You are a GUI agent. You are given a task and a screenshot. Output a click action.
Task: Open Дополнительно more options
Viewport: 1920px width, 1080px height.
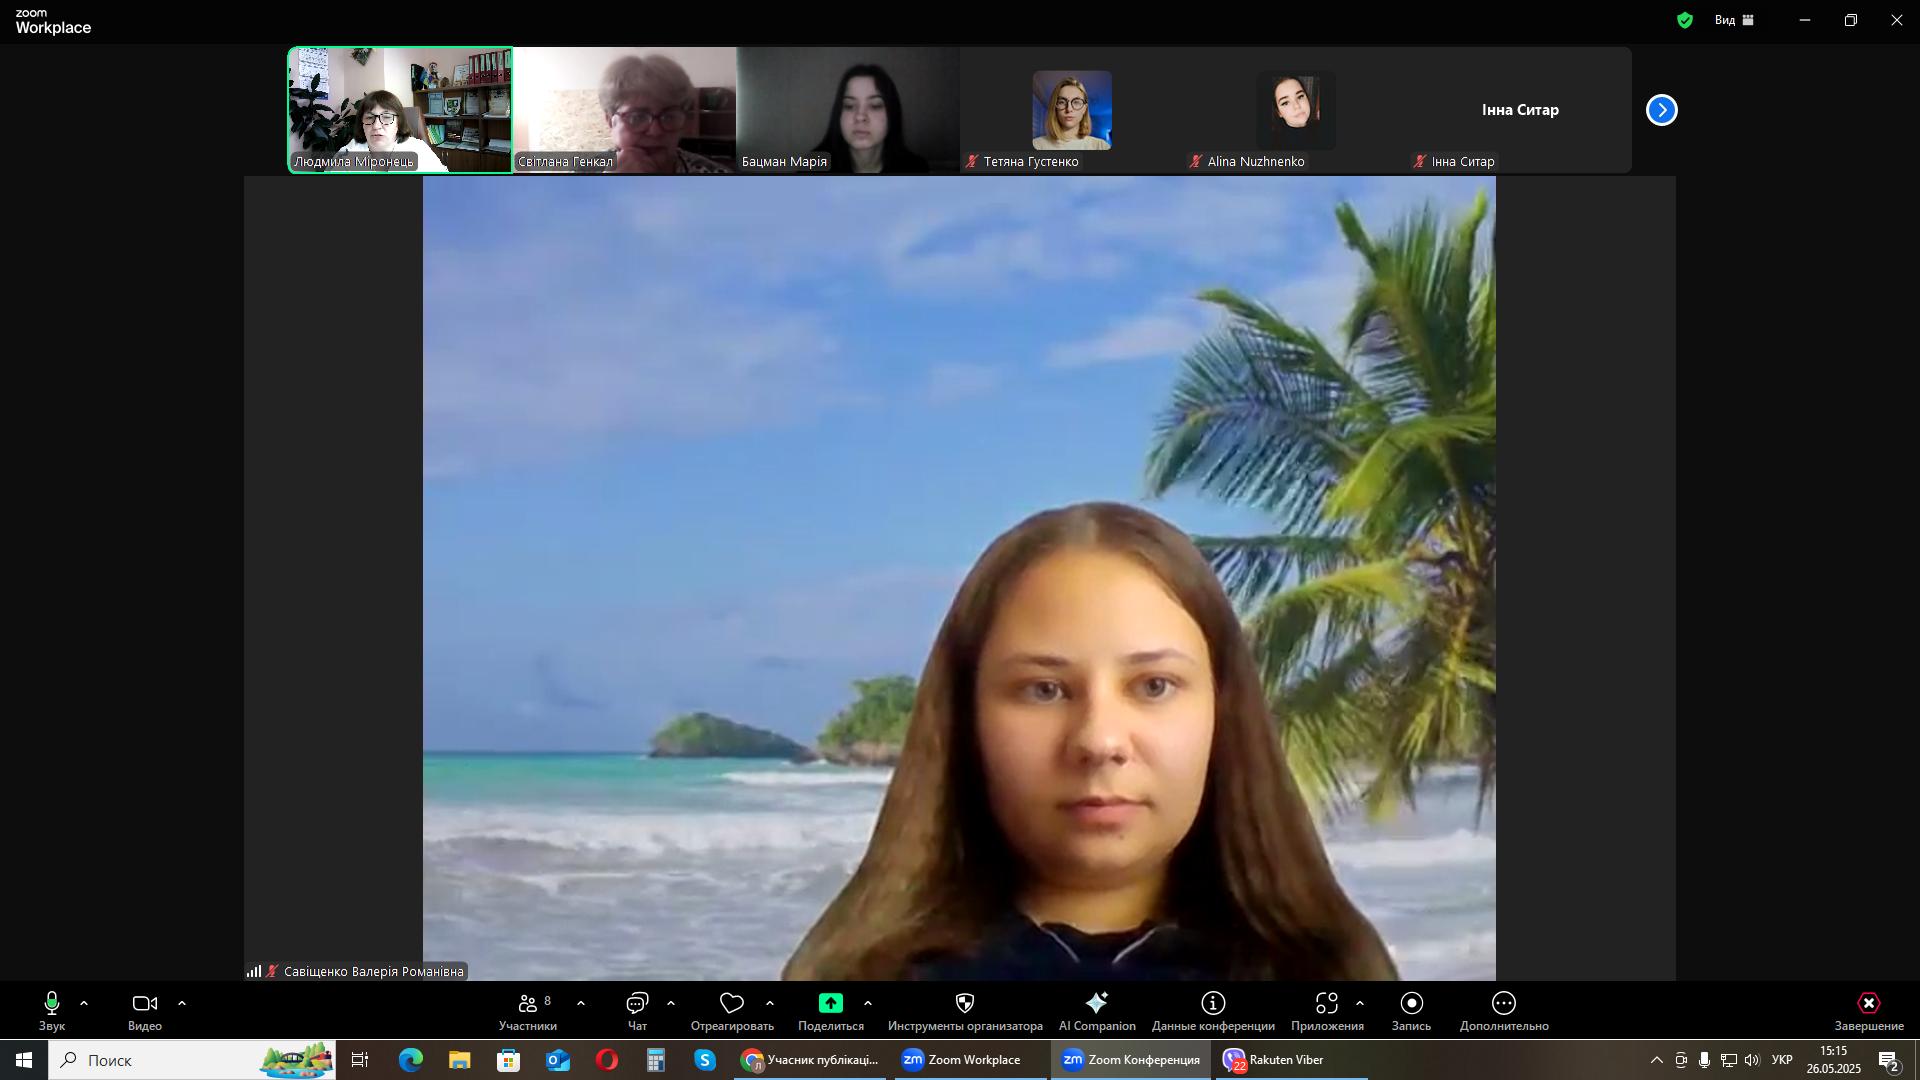pyautogui.click(x=1504, y=1011)
